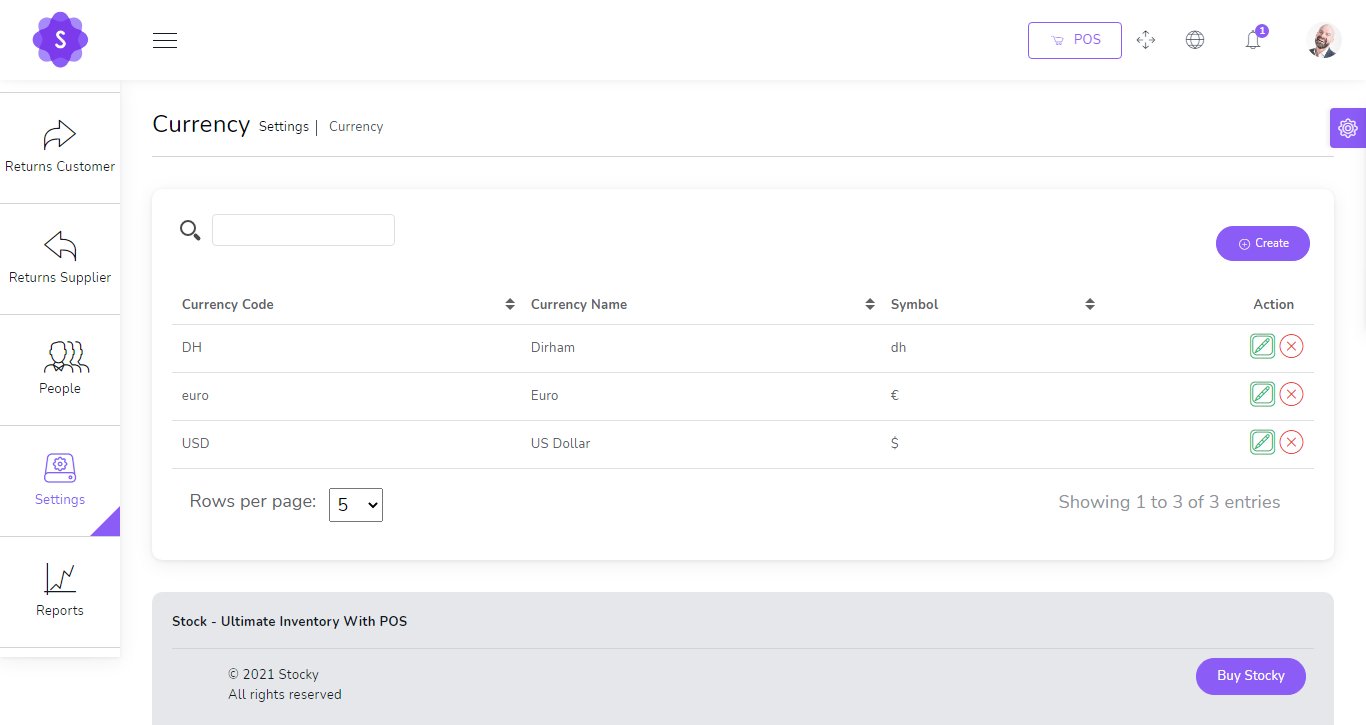
Task: Open the People sidebar menu
Action: 60,369
